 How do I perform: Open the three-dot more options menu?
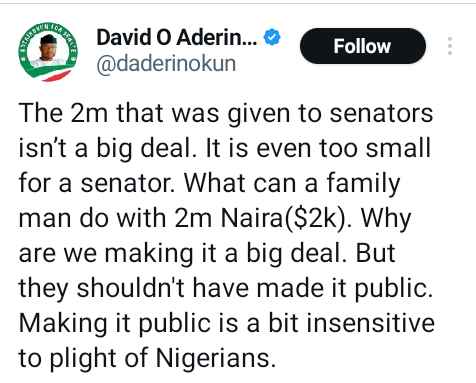(x=450, y=46)
